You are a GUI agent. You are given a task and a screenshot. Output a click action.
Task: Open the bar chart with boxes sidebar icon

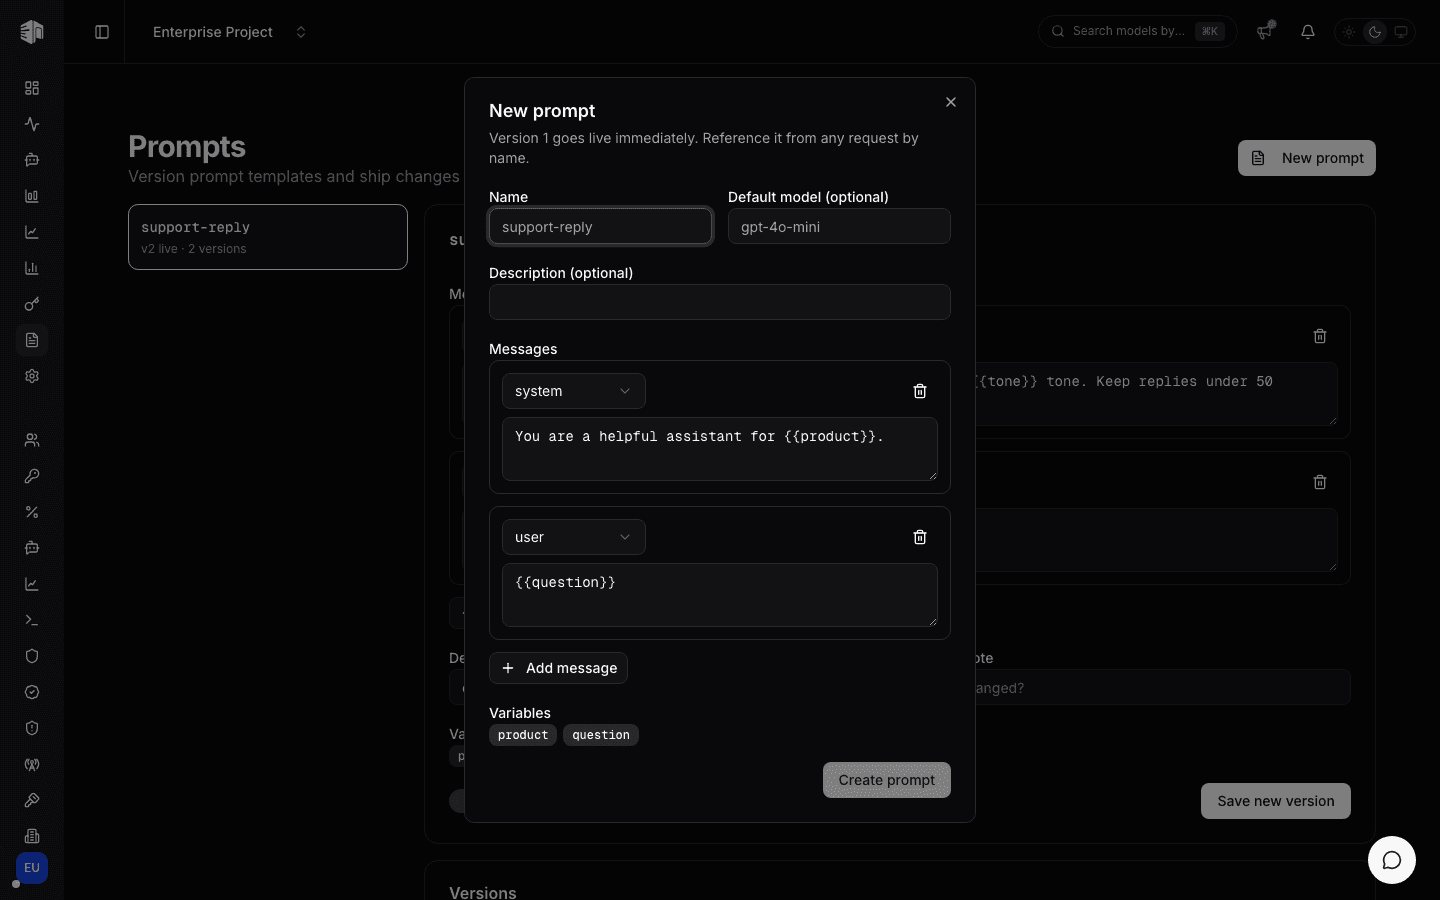(32, 196)
